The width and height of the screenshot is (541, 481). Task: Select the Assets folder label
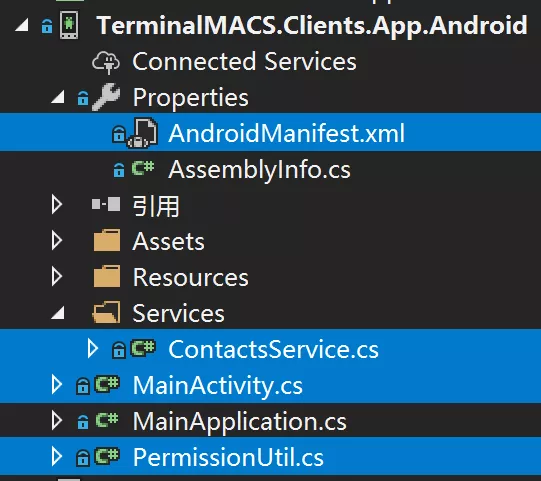point(168,241)
